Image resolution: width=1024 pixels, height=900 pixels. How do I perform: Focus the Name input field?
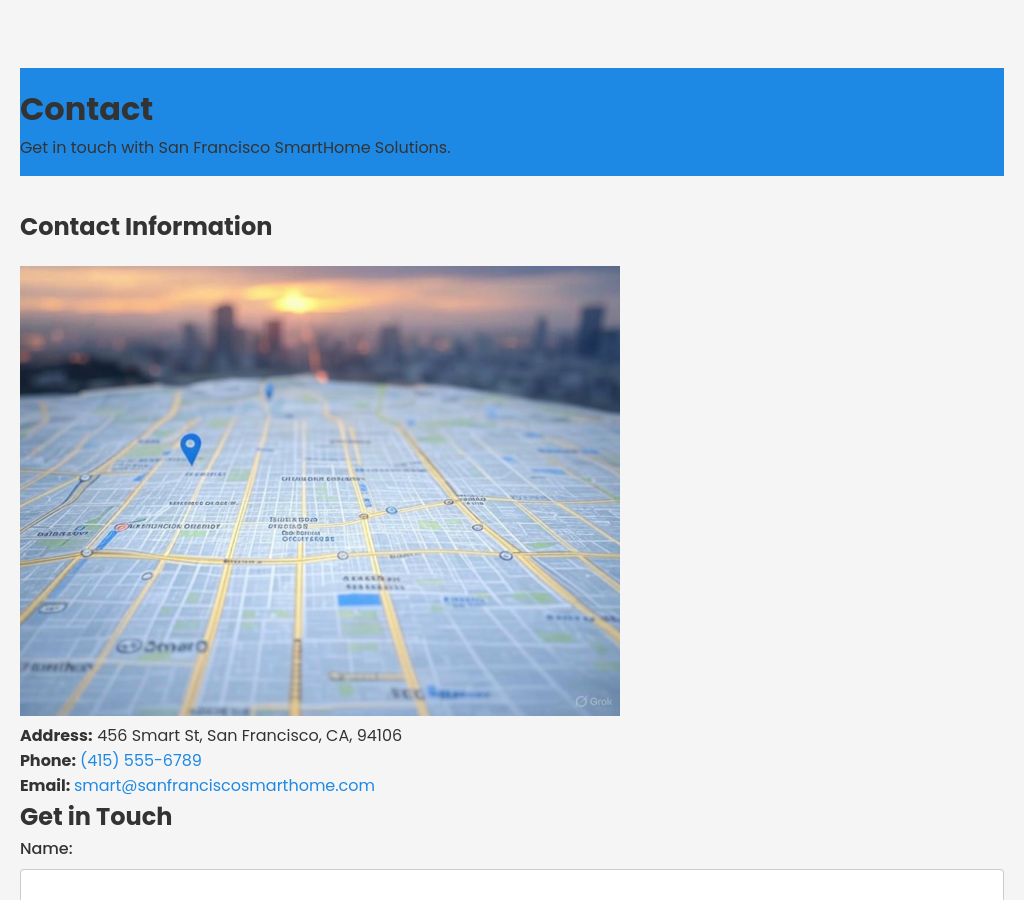[512, 884]
